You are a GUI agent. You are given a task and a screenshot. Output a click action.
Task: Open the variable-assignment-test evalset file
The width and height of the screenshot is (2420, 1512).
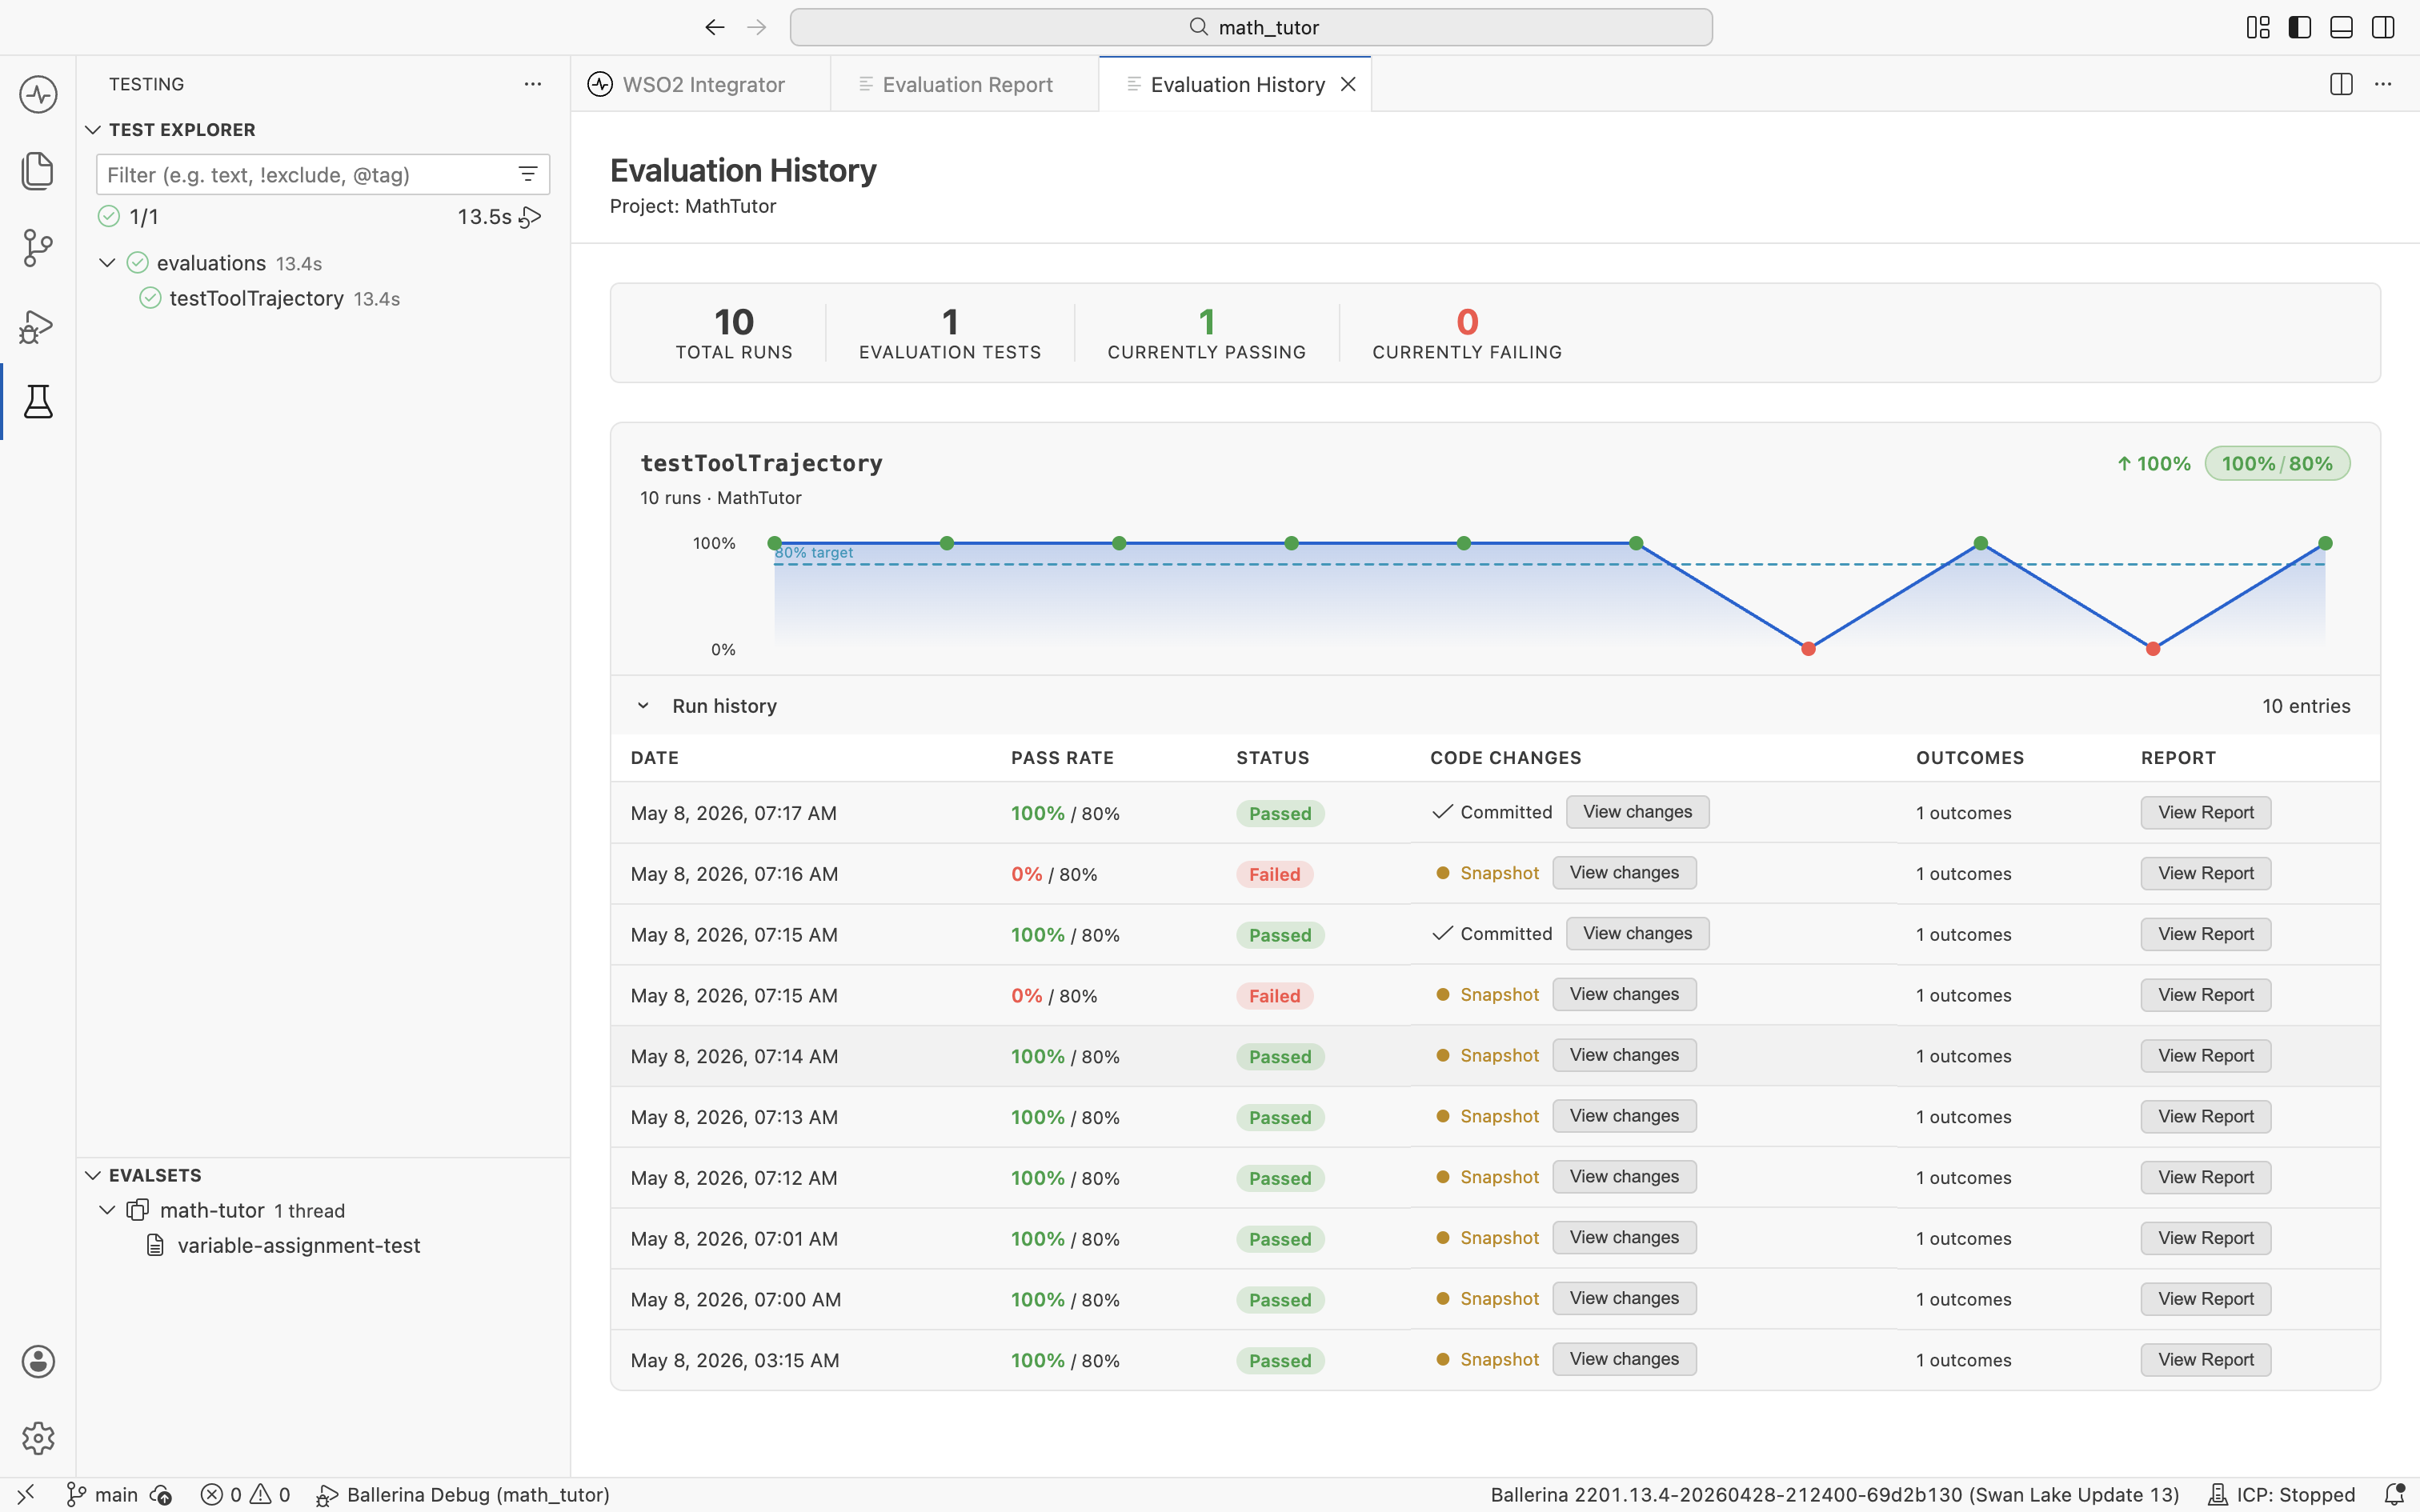click(x=322, y=1245)
